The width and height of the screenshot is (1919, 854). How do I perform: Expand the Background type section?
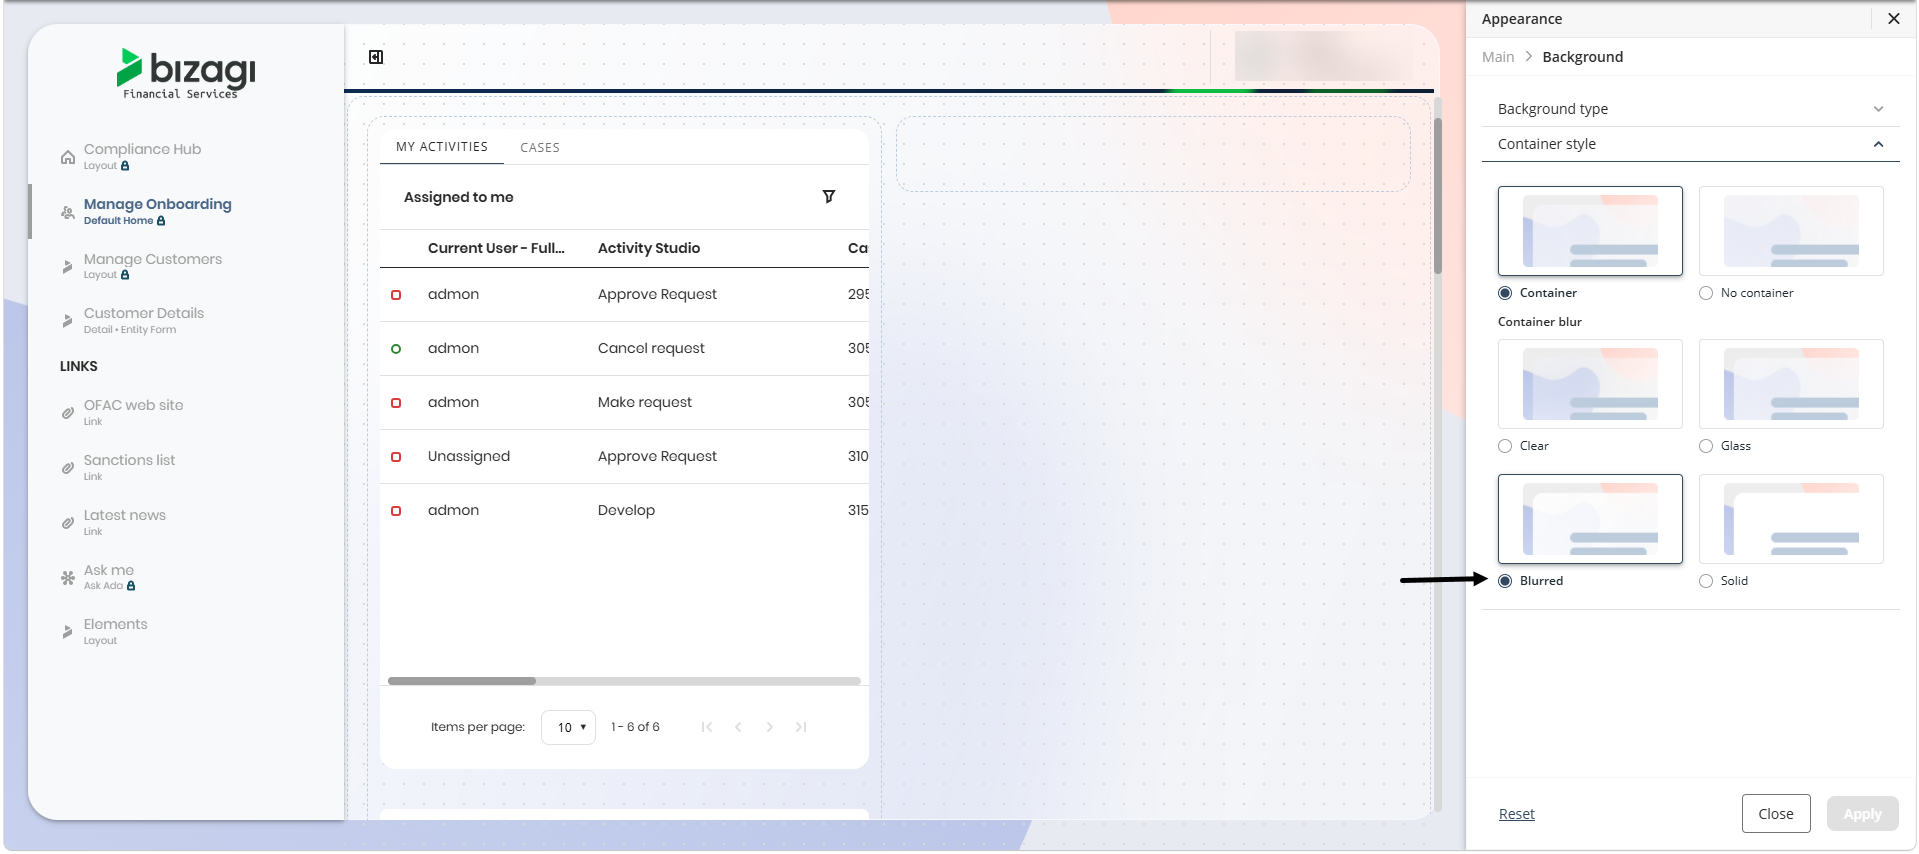click(1691, 109)
